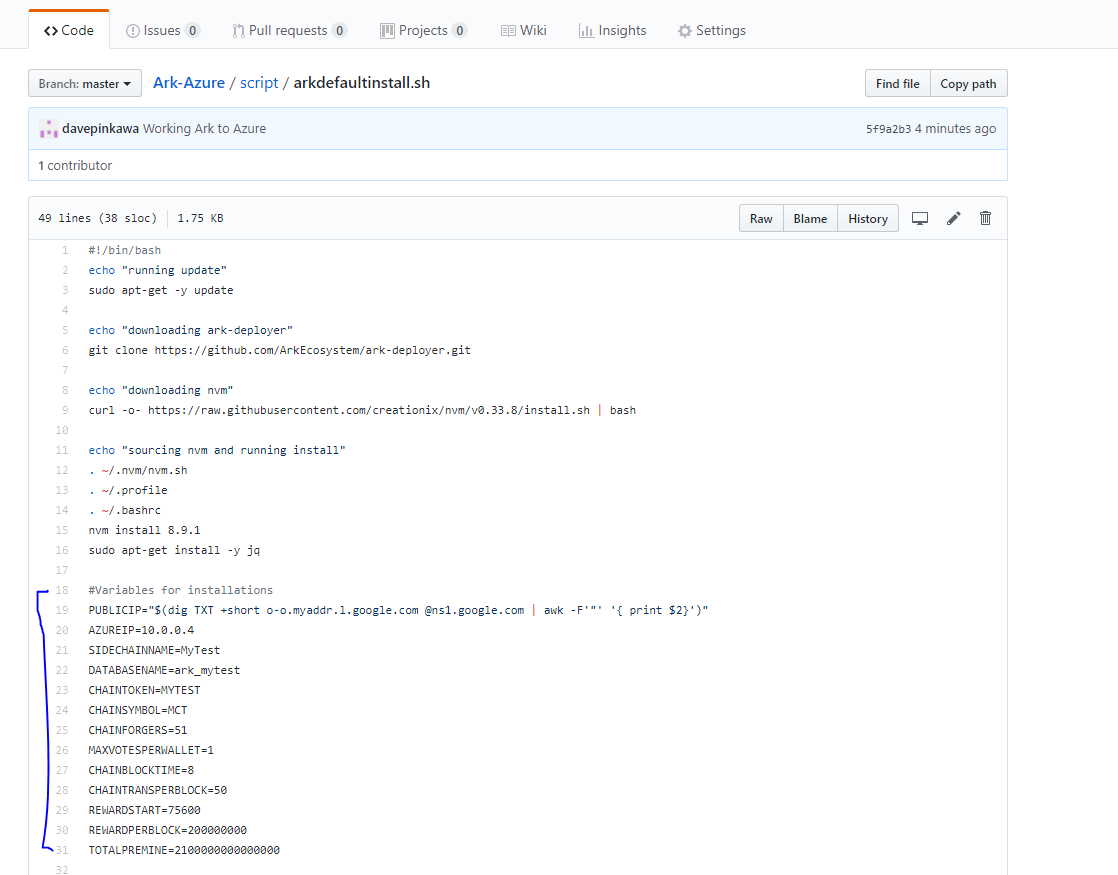Open the Branch: master dropdown
The height and width of the screenshot is (875, 1118).
(x=84, y=83)
